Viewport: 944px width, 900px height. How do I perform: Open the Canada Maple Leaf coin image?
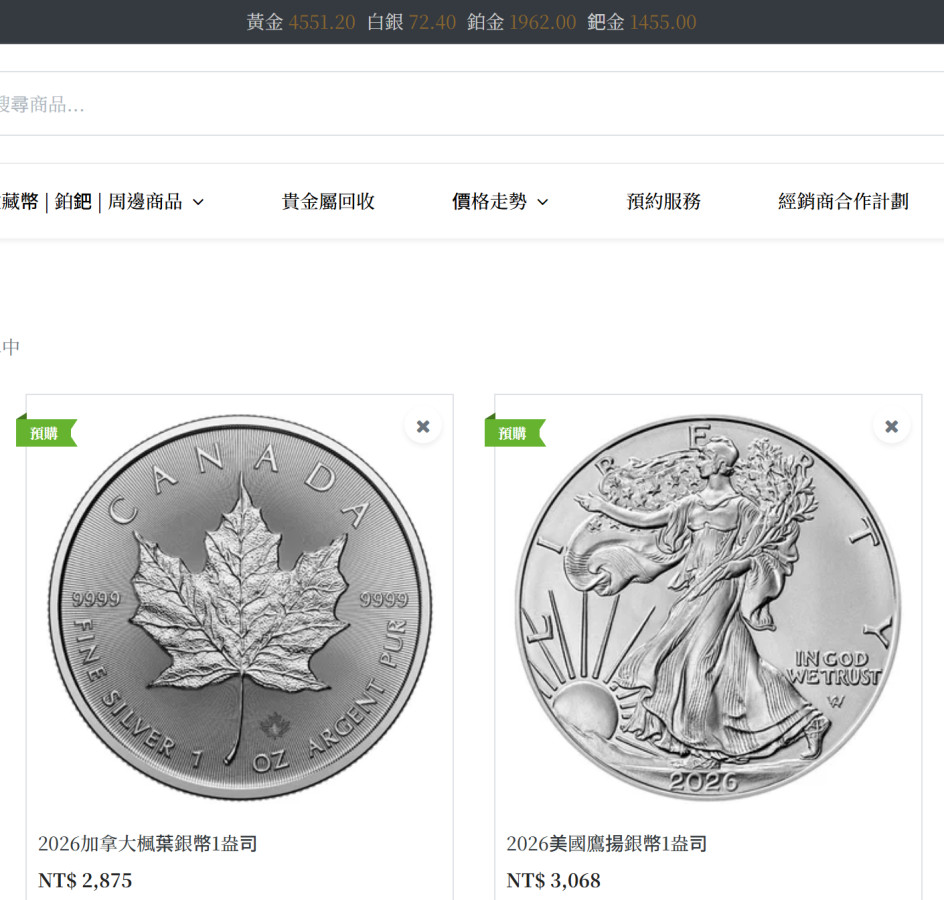coord(240,607)
